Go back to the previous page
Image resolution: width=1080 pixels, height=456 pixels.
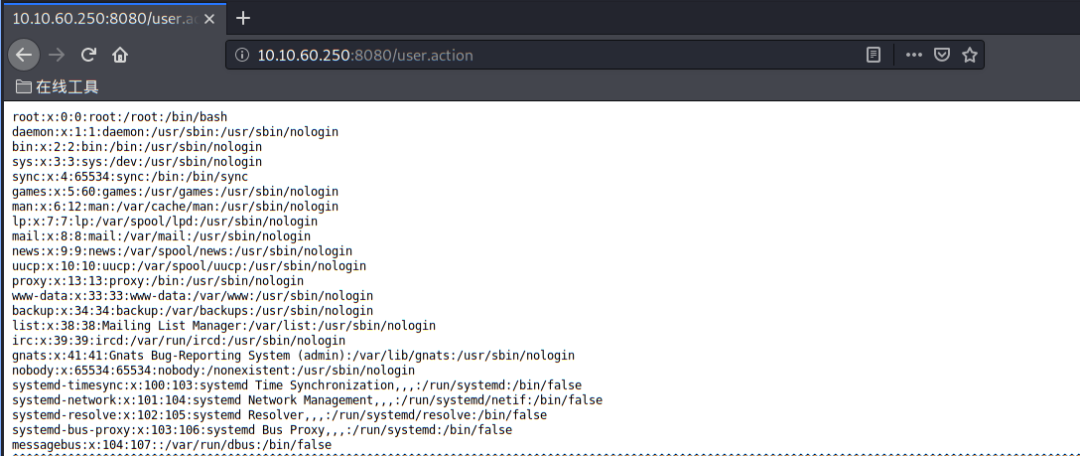pyautogui.click(x=23, y=55)
